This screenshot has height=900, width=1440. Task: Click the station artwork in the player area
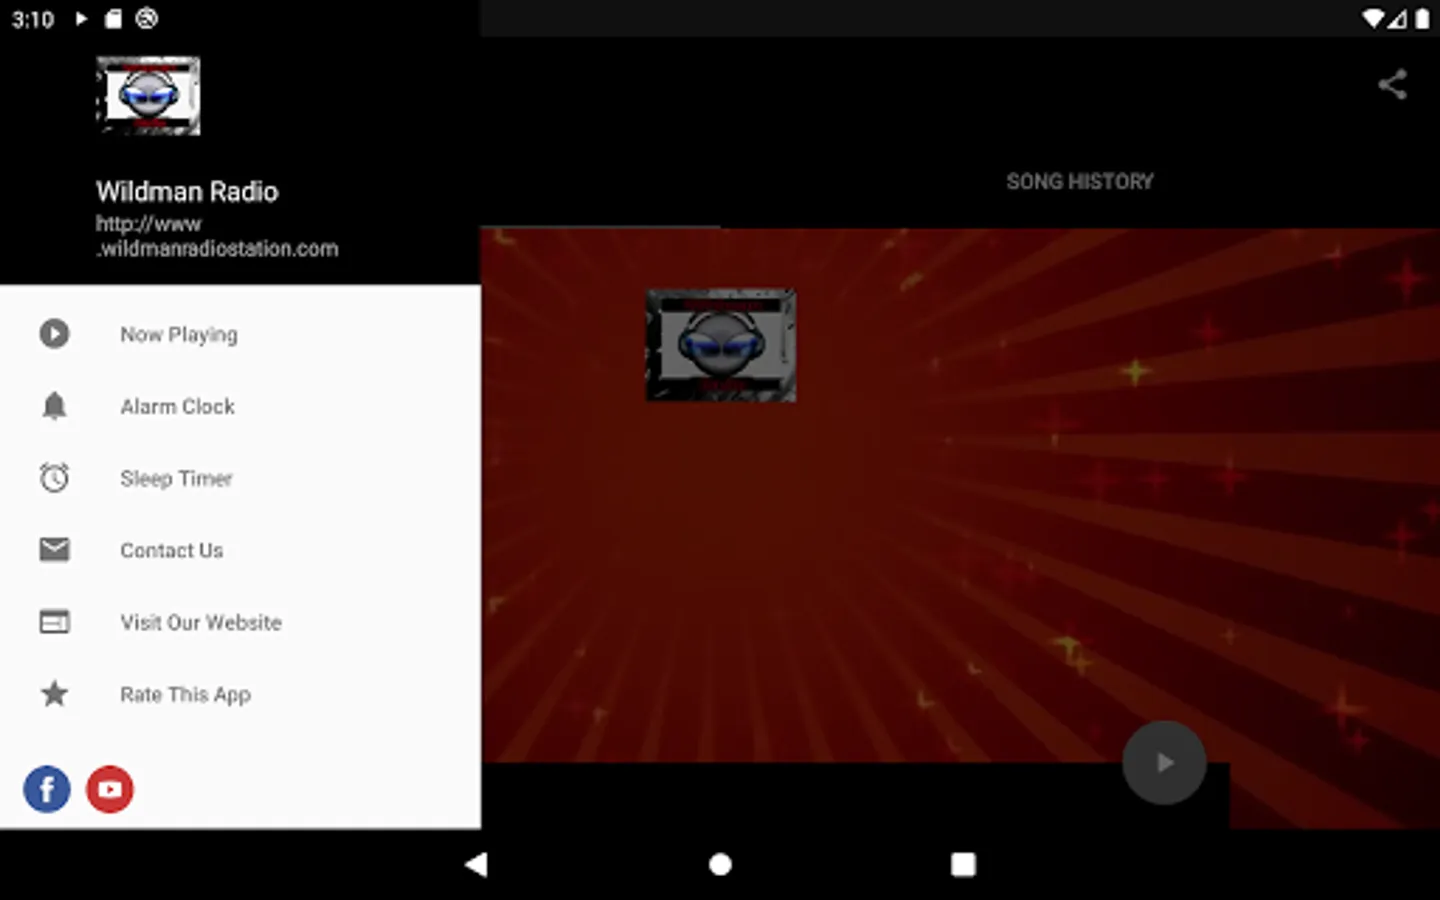(x=721, y=345)
